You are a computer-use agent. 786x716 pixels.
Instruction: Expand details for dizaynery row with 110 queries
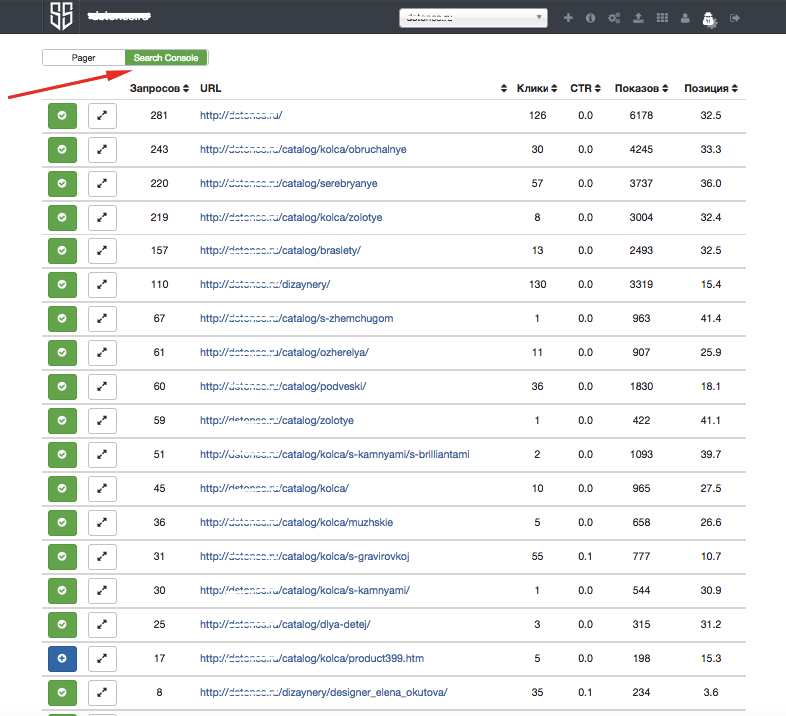click(x=102, y=285)
